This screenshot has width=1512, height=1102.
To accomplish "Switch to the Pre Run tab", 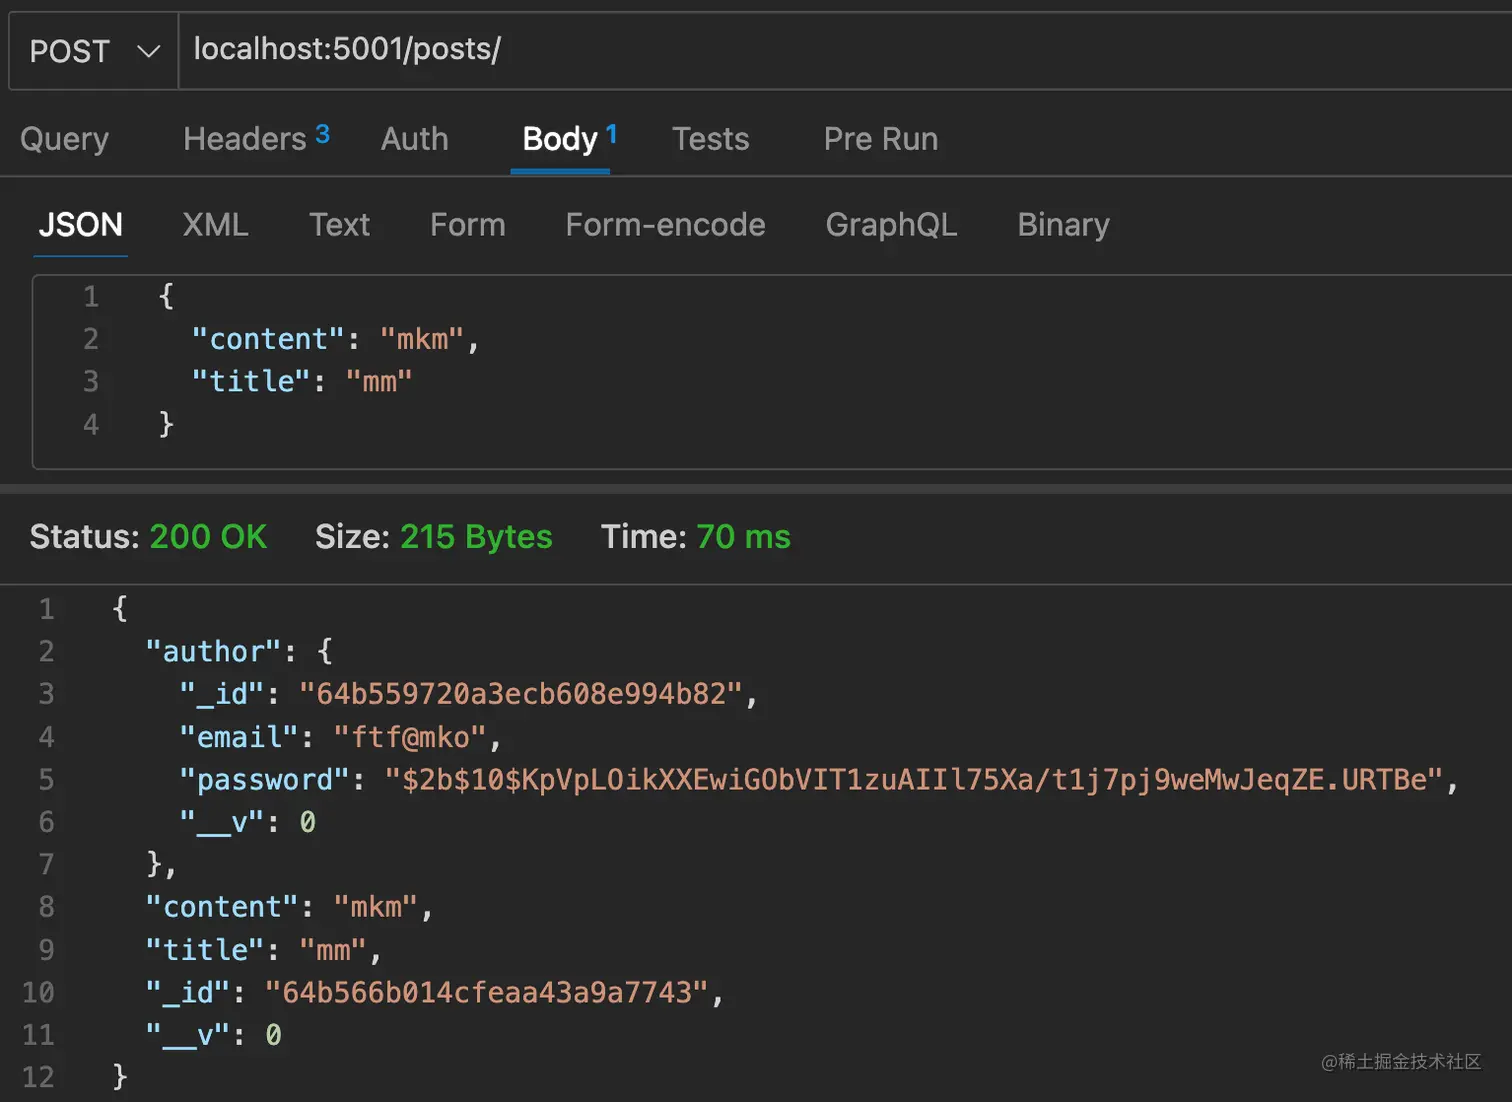I will pos(880,139).
